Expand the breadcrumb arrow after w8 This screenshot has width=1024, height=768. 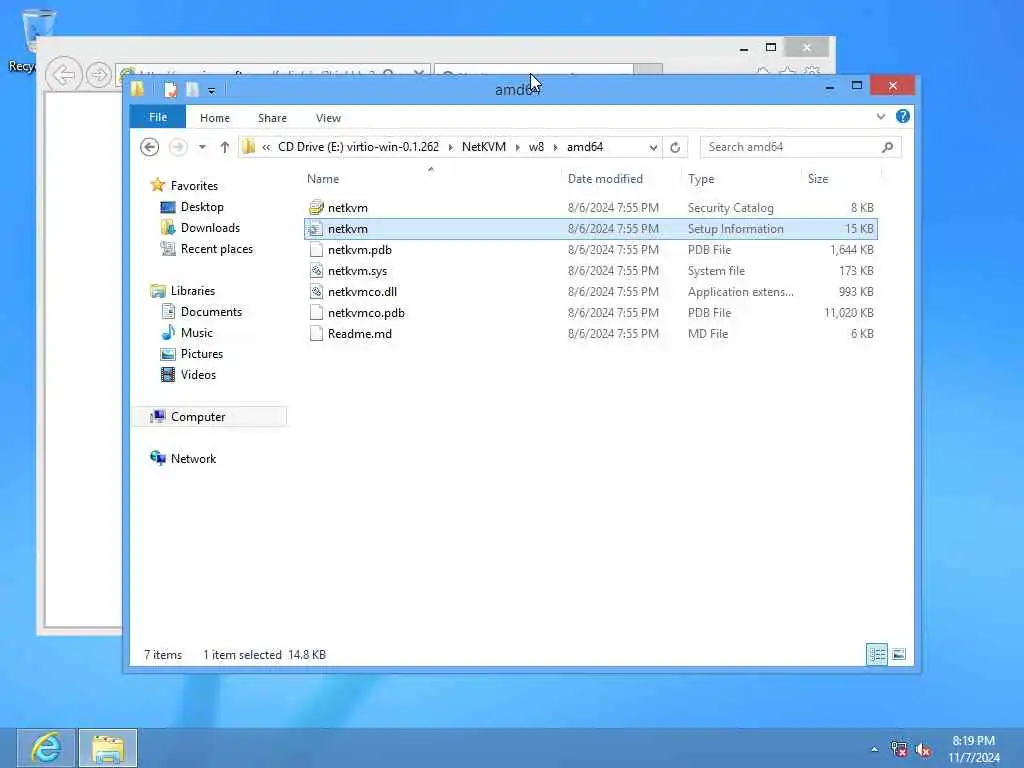click(x=555, y=147)
